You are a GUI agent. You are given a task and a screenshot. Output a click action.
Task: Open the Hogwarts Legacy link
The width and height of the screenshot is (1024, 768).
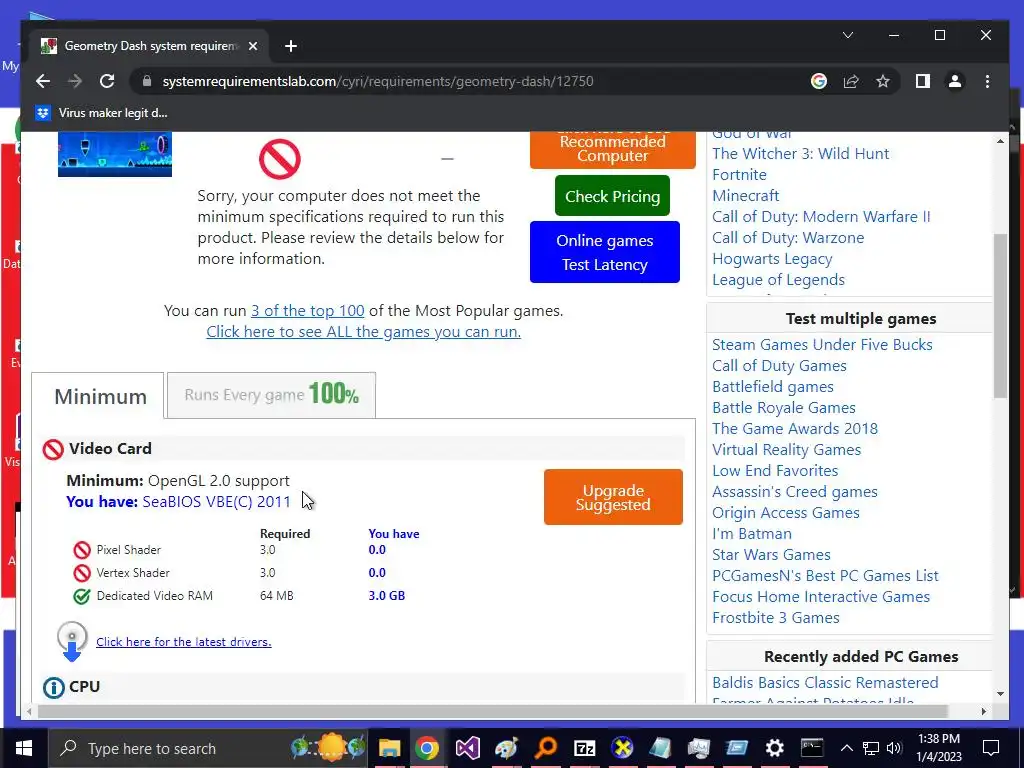coord(772,259)
